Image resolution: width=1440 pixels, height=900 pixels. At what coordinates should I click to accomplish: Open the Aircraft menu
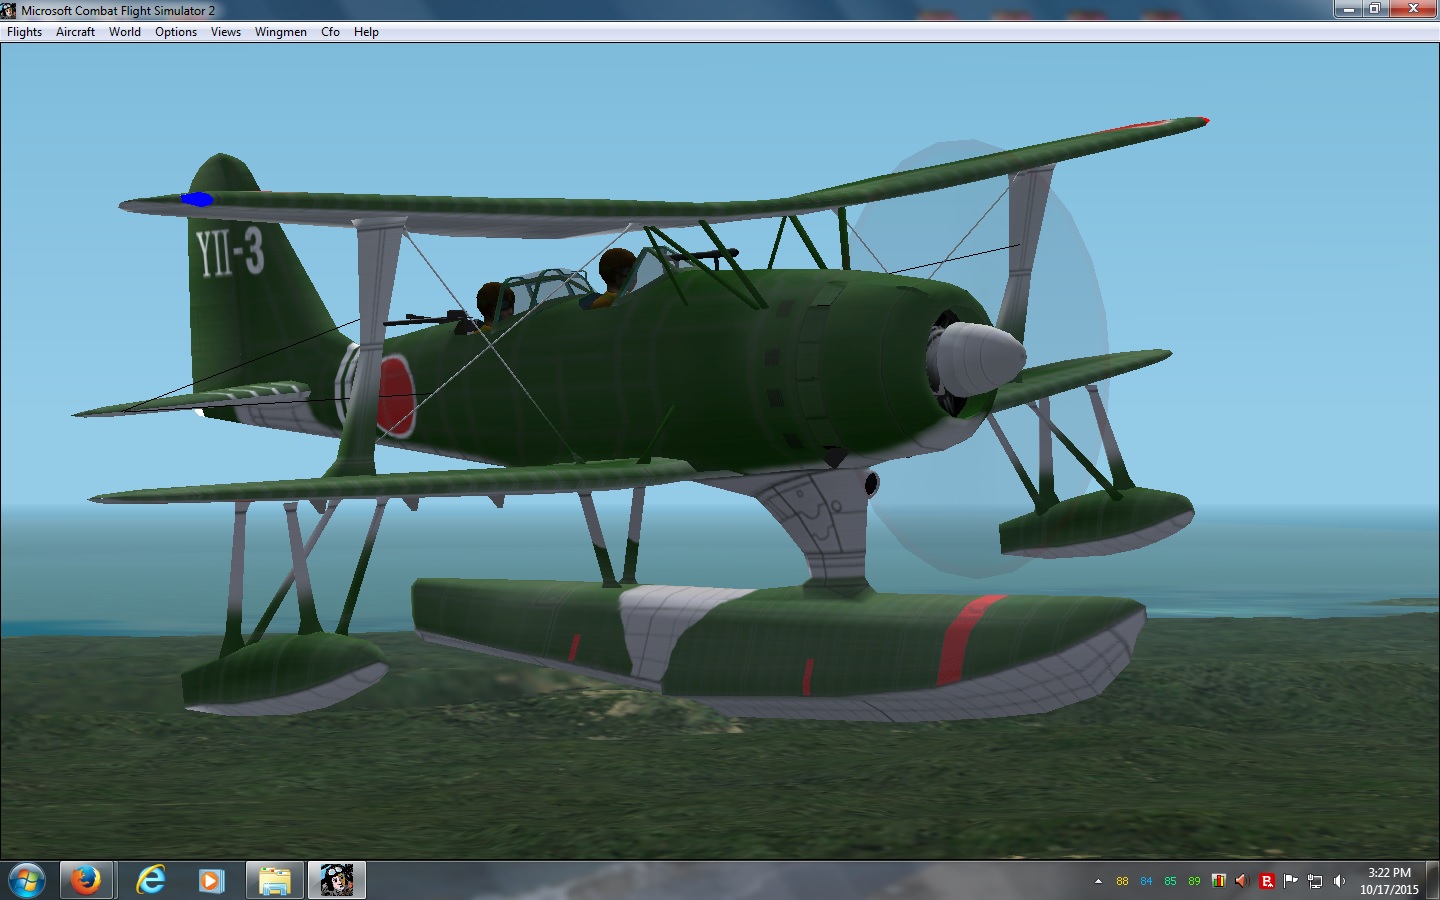pos(75,32)
